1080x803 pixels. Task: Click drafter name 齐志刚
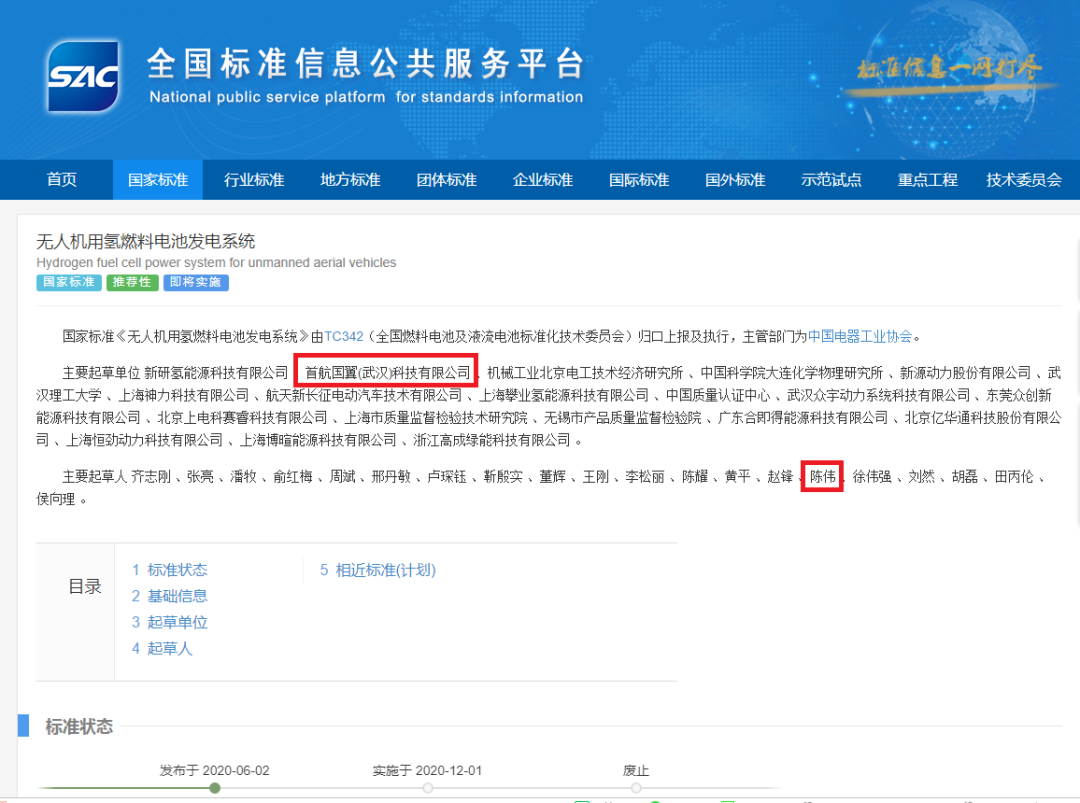pyautogui.click(x=151, y=477)
